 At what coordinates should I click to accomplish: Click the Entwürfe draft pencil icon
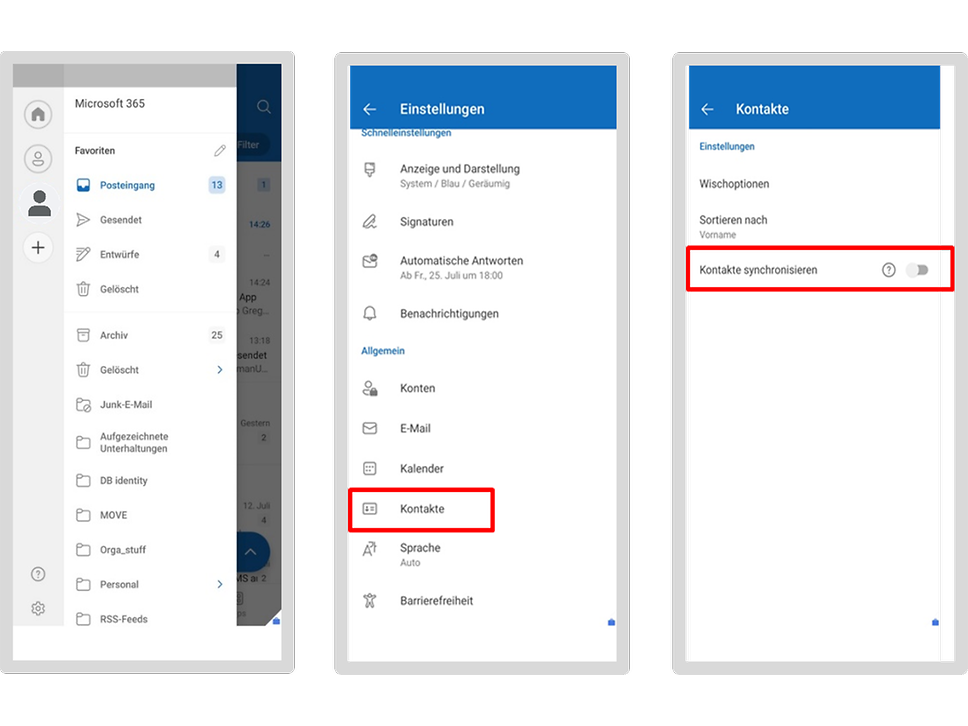point(83,254)
